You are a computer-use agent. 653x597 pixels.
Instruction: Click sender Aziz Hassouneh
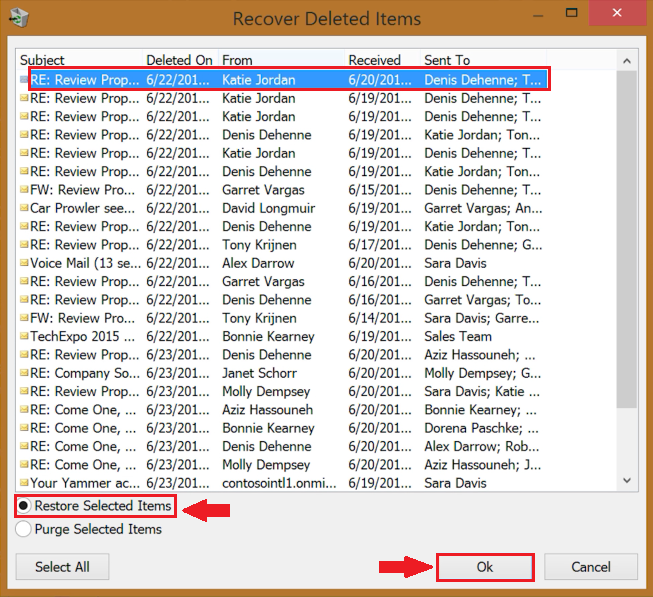coord(267,410)
